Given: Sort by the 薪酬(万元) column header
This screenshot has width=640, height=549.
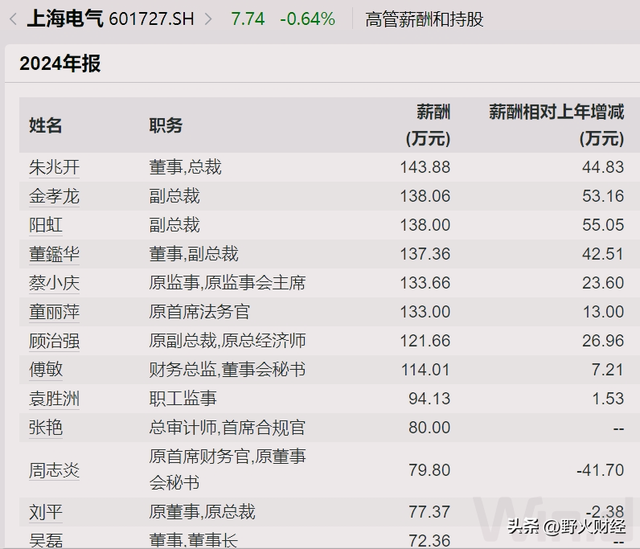Looking at the screenshot, I should [428, 125].
